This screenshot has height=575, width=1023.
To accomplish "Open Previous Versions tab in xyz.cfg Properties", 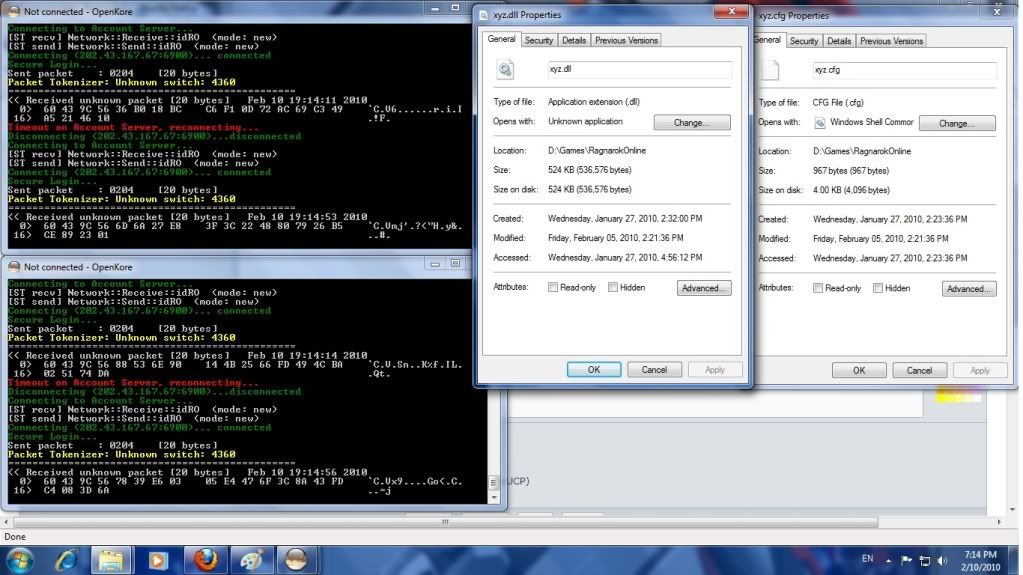I will (x=891, y=41).
